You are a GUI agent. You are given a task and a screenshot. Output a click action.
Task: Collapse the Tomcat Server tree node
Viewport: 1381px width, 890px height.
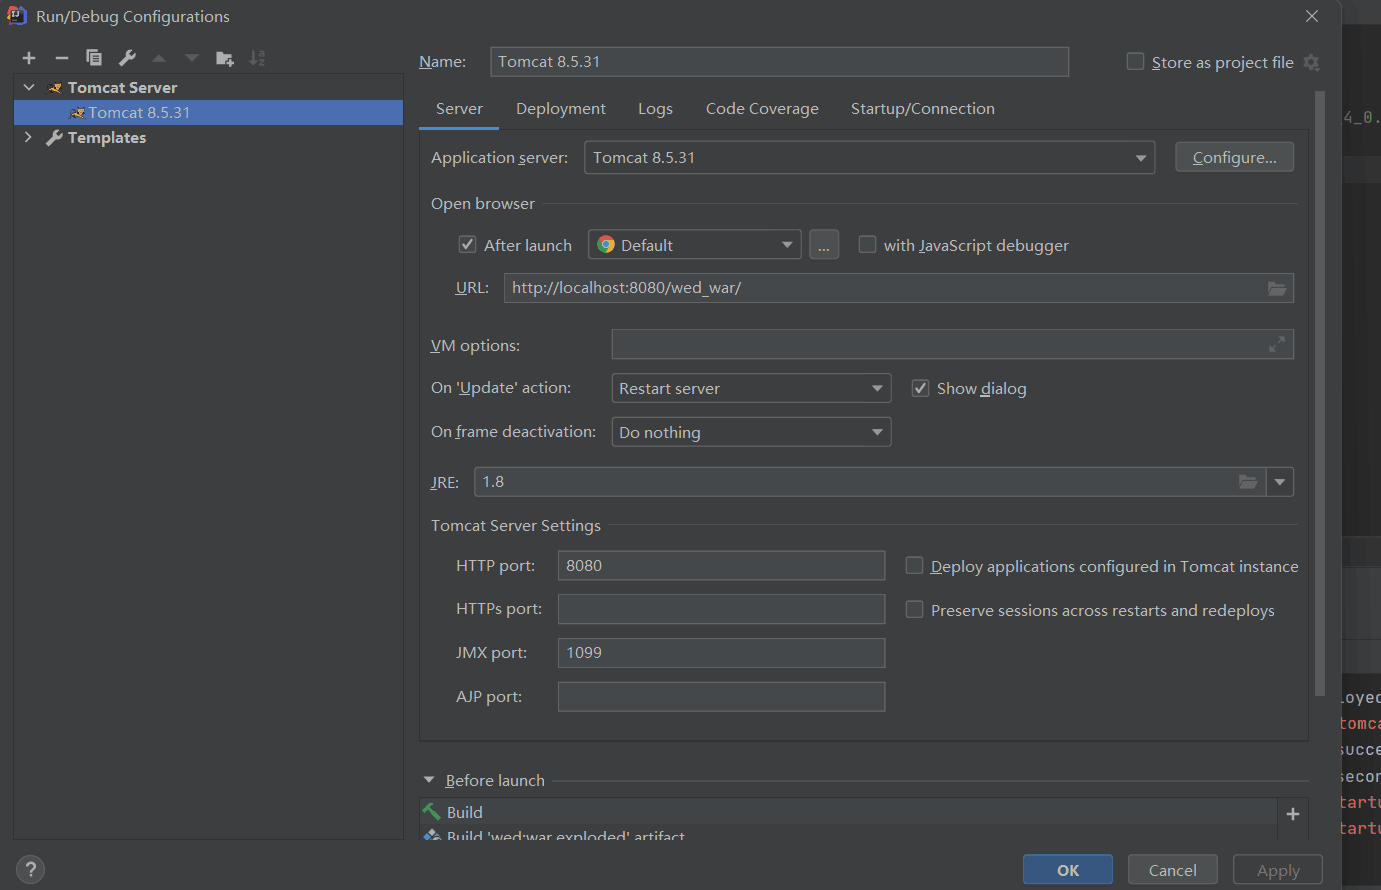pos(29,87)
